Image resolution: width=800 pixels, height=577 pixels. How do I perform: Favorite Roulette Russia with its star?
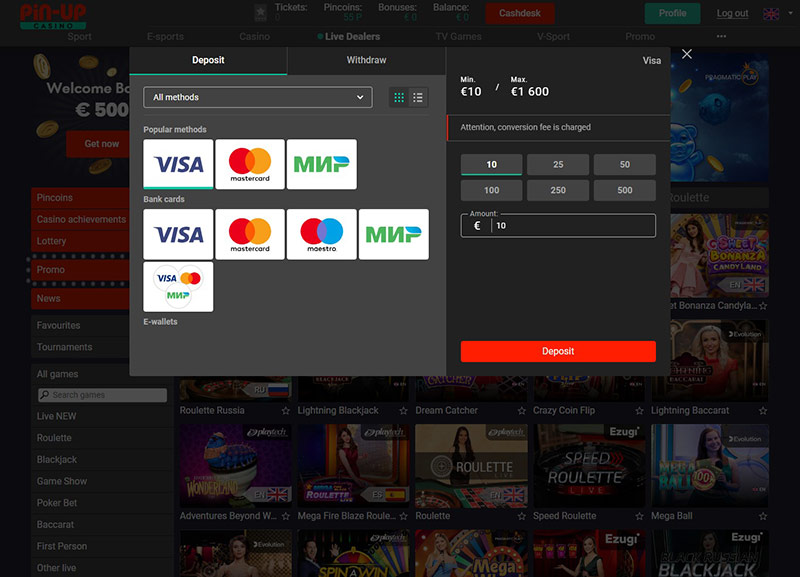pos(286,411)
